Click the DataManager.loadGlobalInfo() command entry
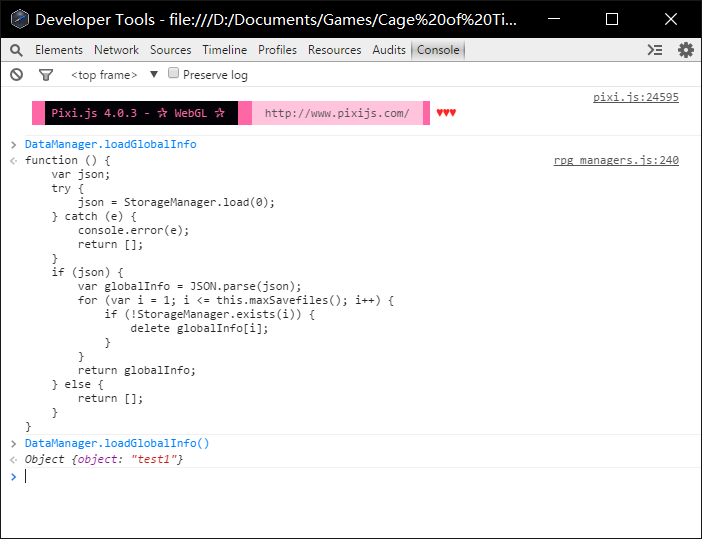The image size is (702, 539). 117,443
